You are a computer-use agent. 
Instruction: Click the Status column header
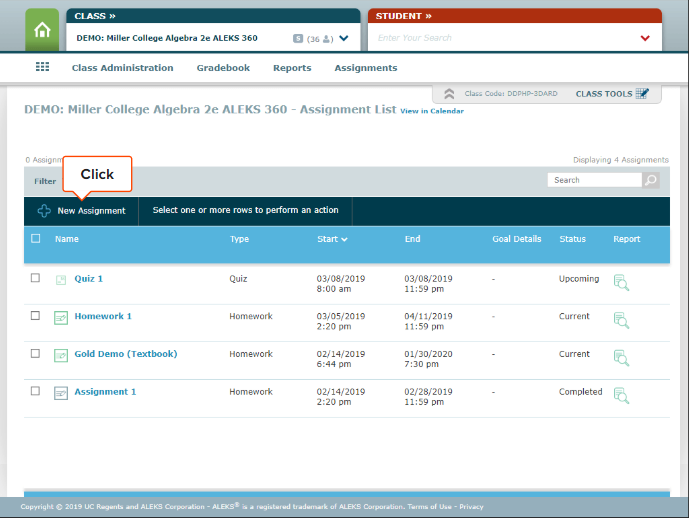[x=573, y=239]
